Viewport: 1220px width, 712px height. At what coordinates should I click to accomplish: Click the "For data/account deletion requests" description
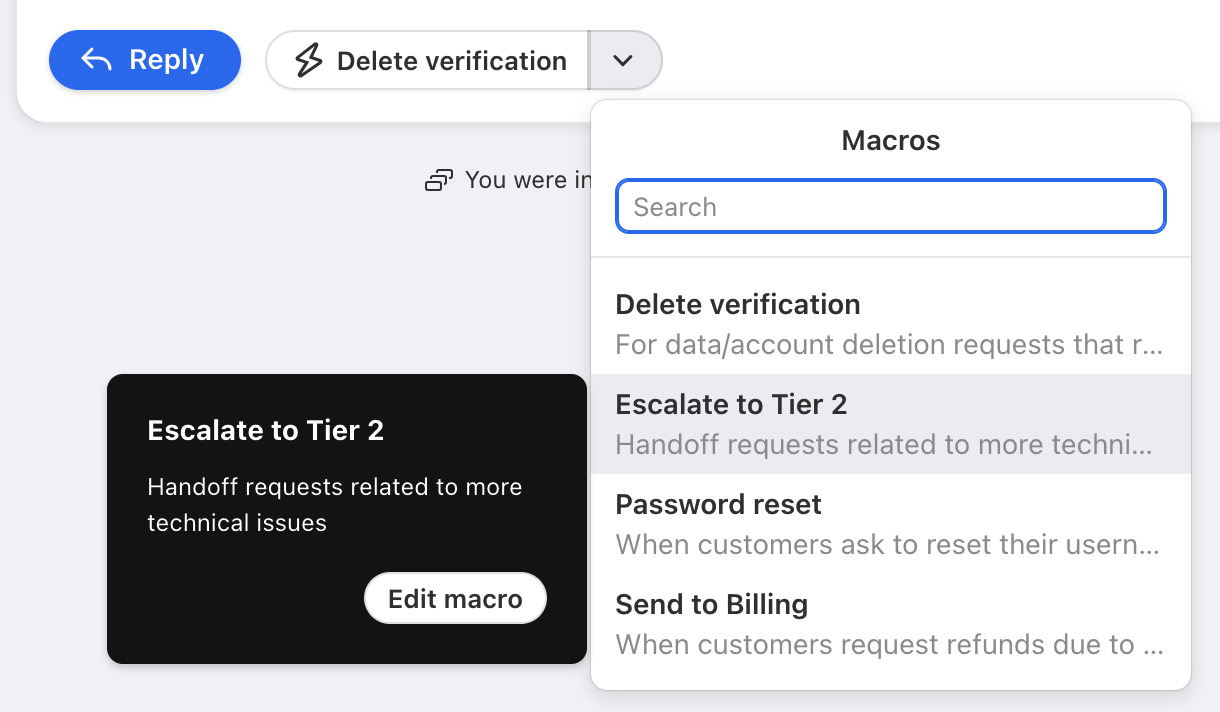[889, 345]
